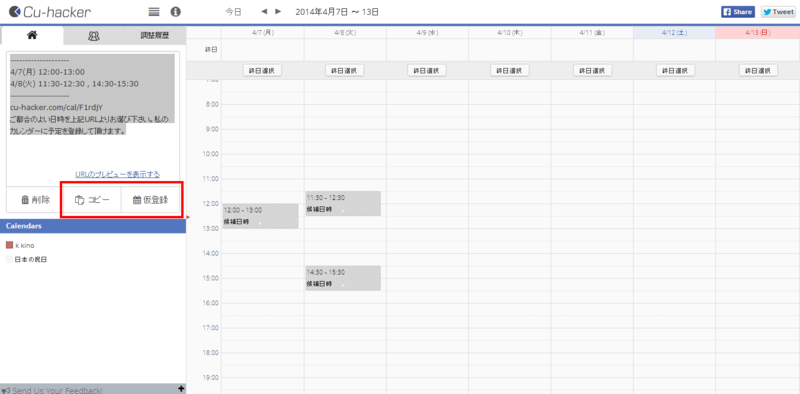The width and height of the screenshot is (800, 394).
Task: Click 終日選択 button under 4/13
Action: (x=759, y=71)
